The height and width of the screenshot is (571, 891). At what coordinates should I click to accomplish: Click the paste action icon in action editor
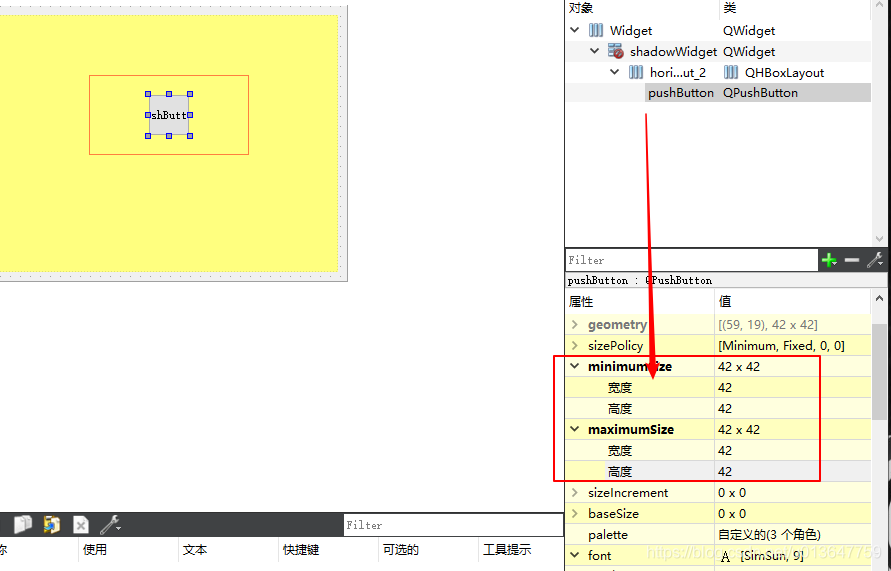coord(52,524)
